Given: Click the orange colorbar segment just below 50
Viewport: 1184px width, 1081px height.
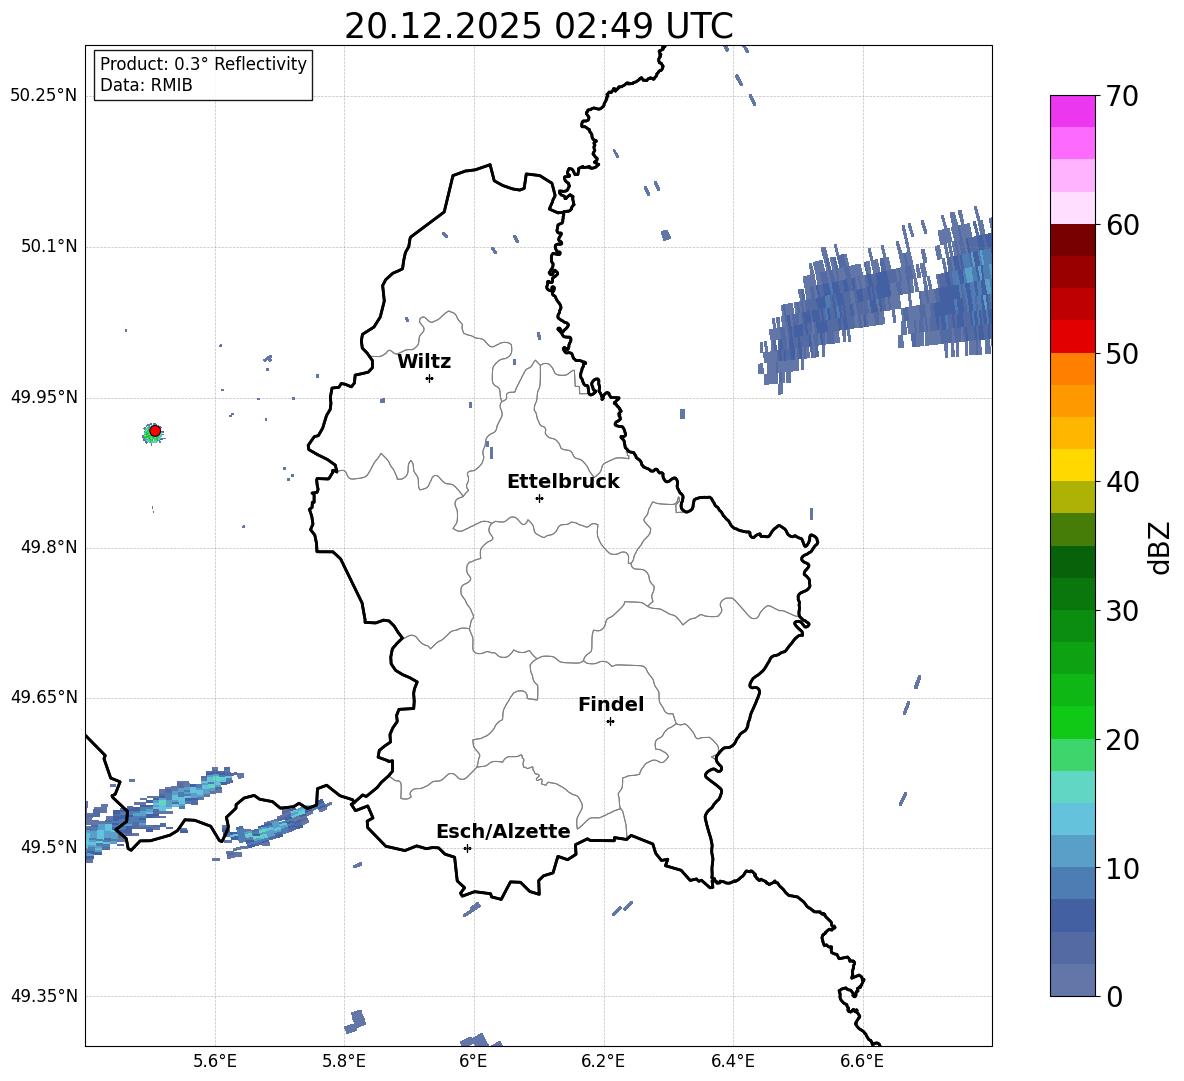Looking at the screenshot, I should tap(1072, 368).
